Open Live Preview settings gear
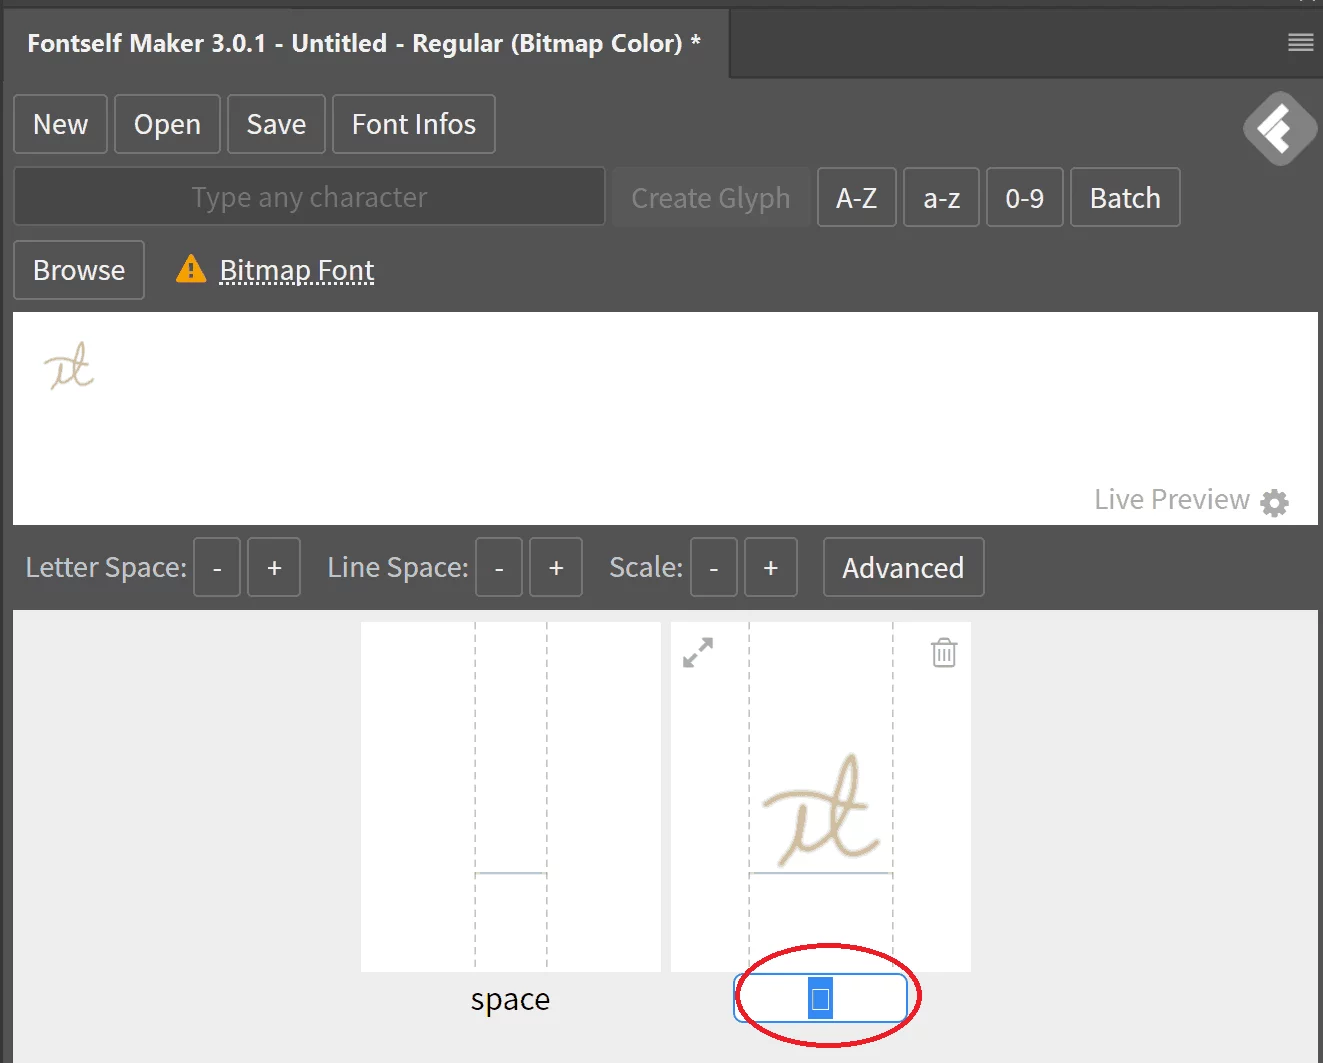Viewport: 1323px width, 1063px height. click(x=1274, y=502)
